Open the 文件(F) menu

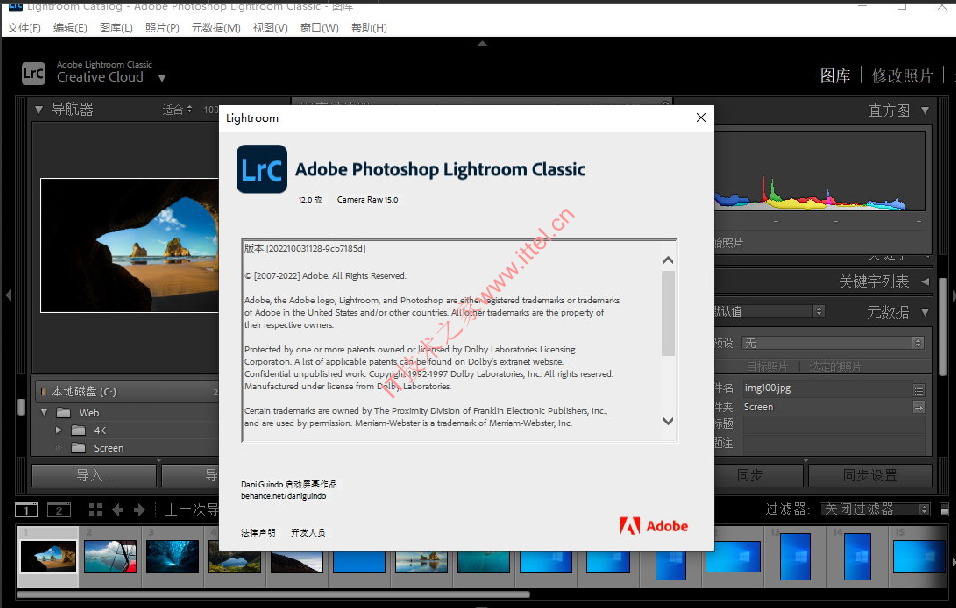(24, 28)
